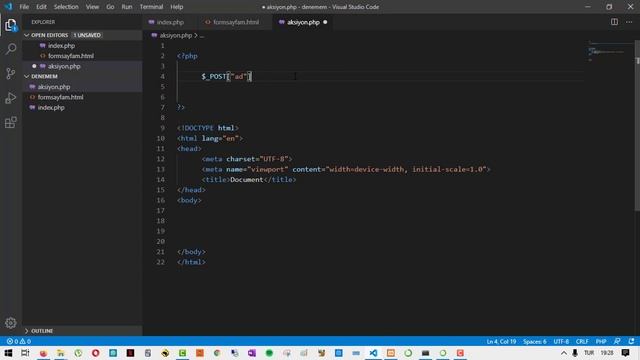Open aksiyon.php in DENEMEM folder
This screenshot has width=640, height=360.
click(54, 87)
